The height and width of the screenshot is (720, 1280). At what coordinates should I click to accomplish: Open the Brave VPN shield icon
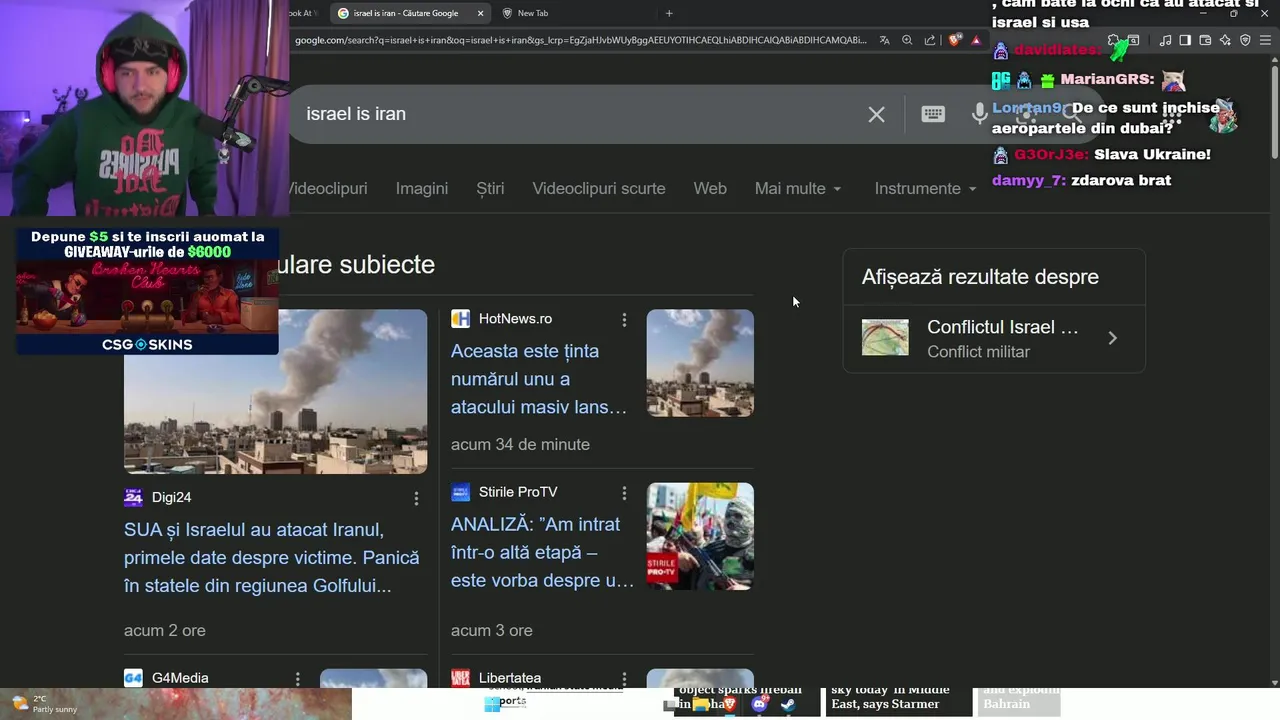point(1245,40)
